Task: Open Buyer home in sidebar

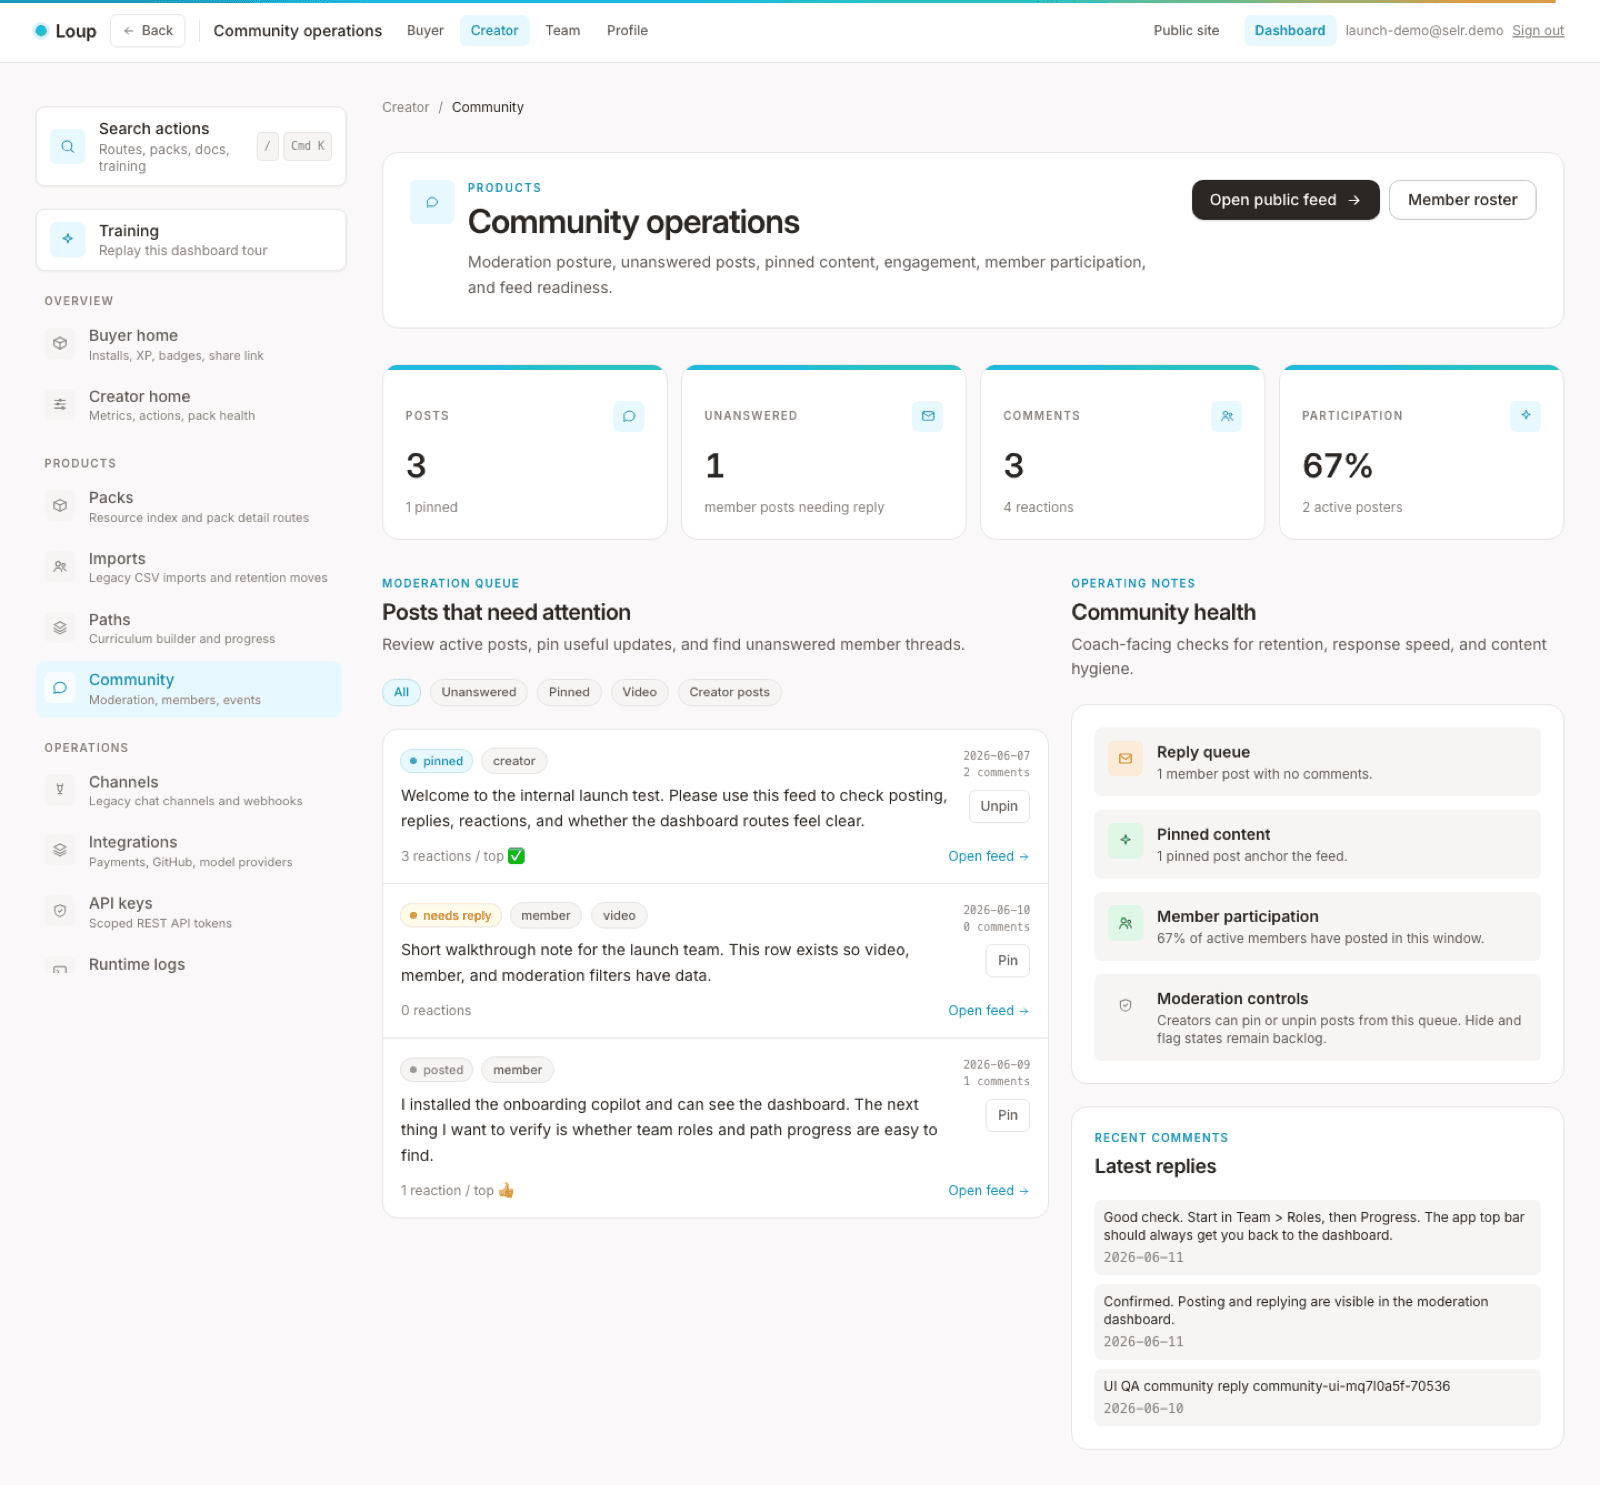Action: click(189, 344)
